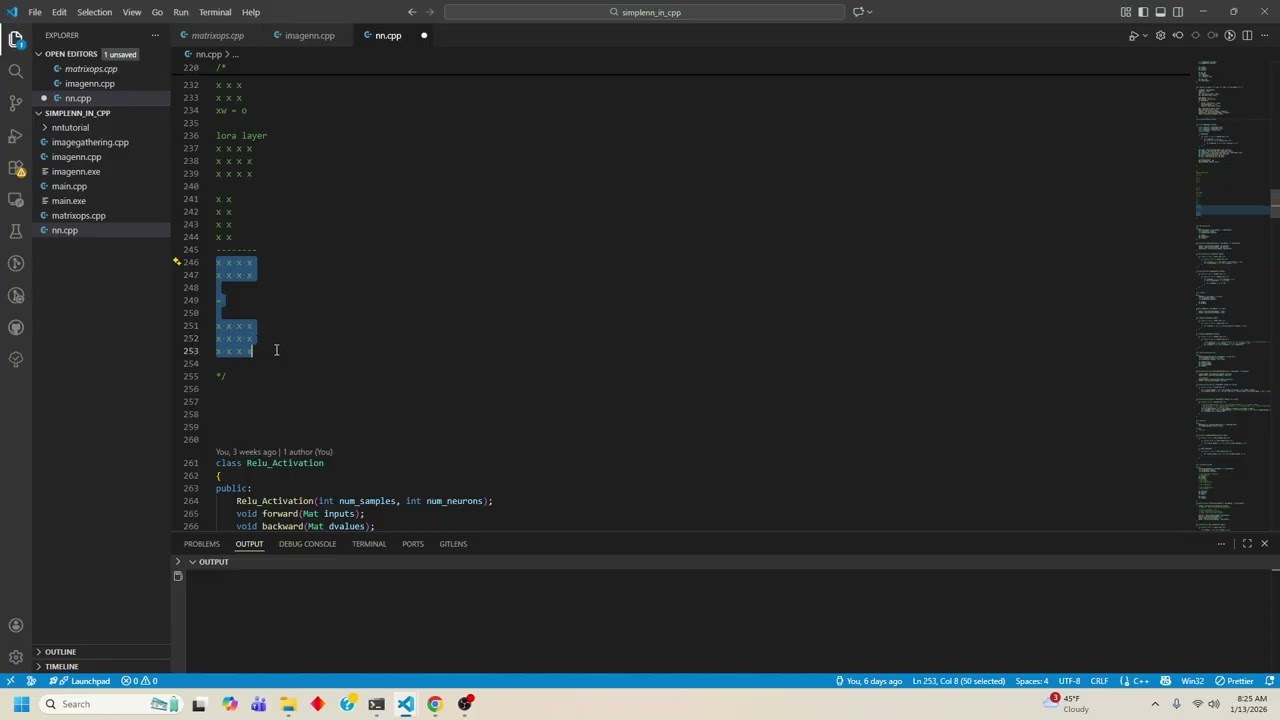Screen dimensions: 1280x720
Task: Switch to the TERMINAL panel tab
Action: 369,544
